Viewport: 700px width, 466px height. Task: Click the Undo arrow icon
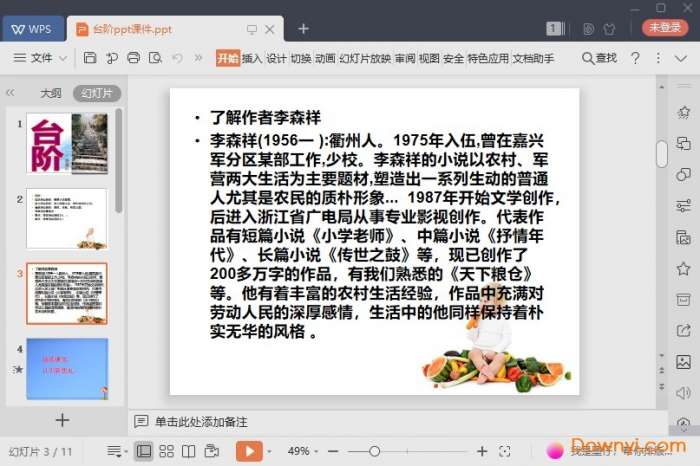(177, 58)
